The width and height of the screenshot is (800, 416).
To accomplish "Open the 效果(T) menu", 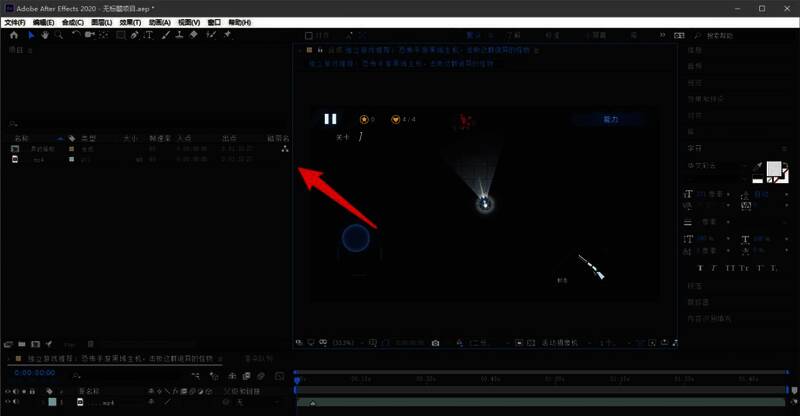I will [x=130, y=21].
